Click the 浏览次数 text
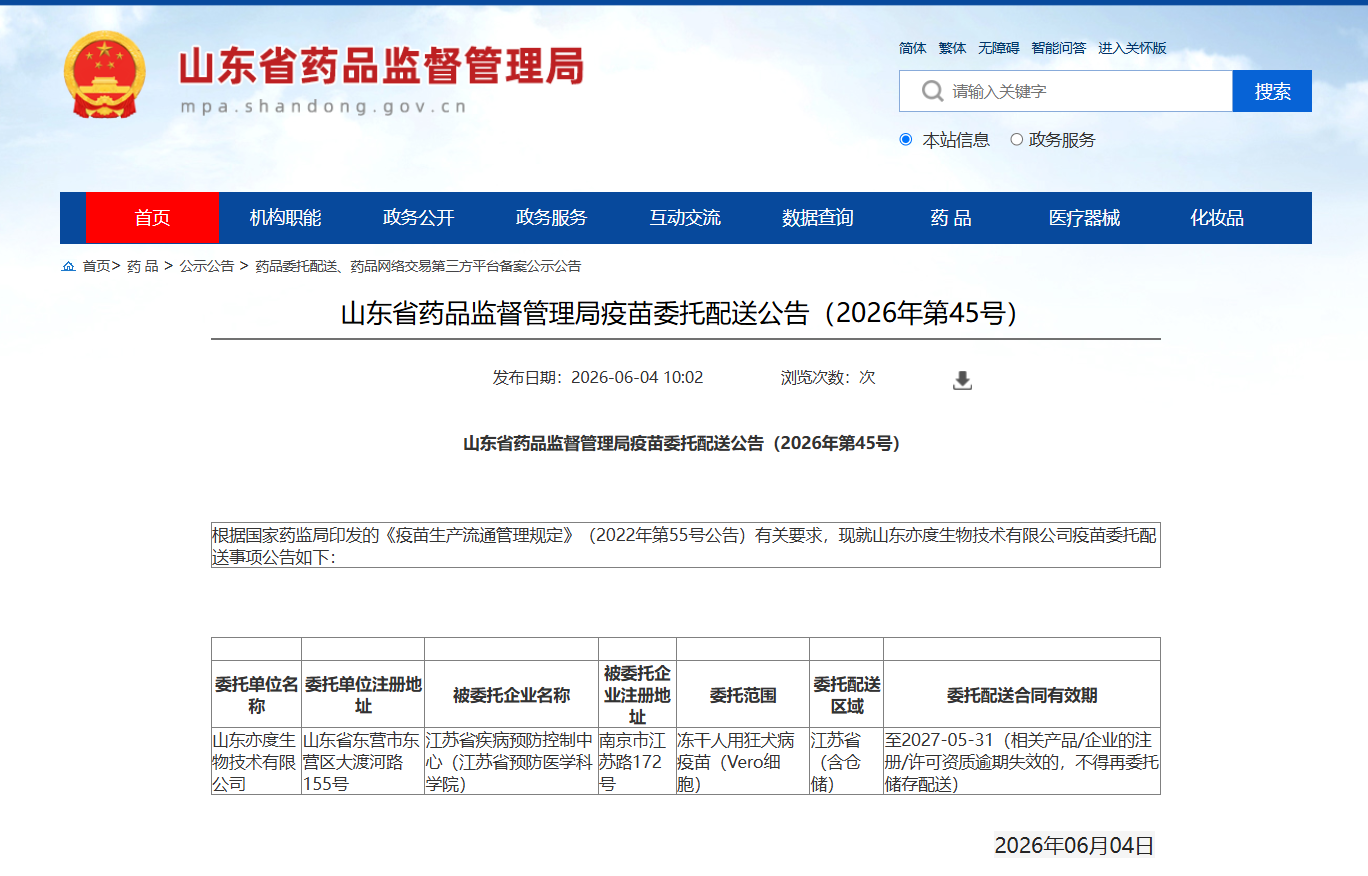 coord(828,377)
